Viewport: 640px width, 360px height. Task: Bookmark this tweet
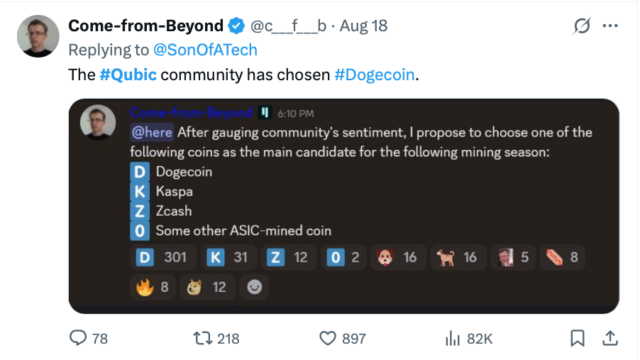pyautogui.click(x=577, y=338)
